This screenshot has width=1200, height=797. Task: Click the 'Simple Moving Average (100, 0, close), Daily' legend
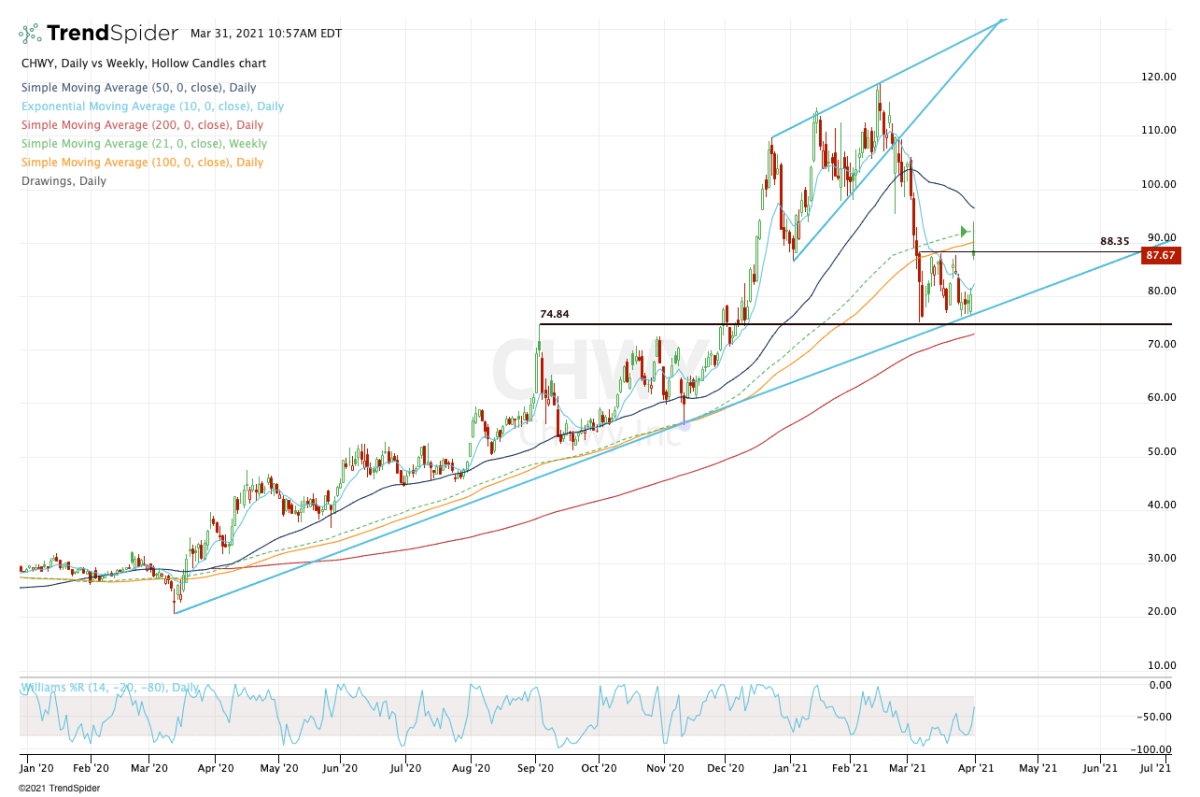pos(142,162)
